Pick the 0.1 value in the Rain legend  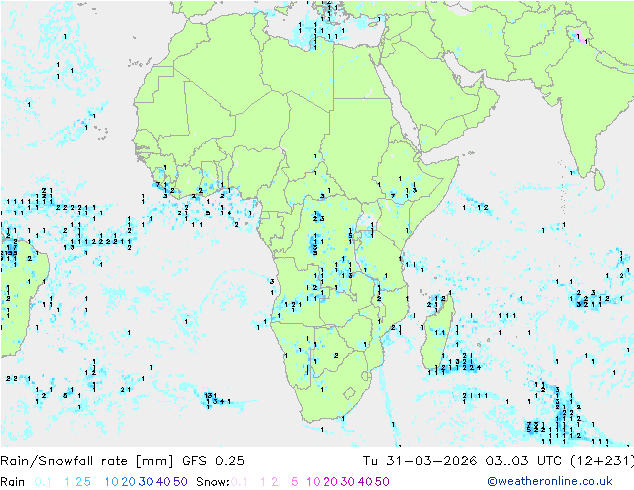tap(43, 482)
